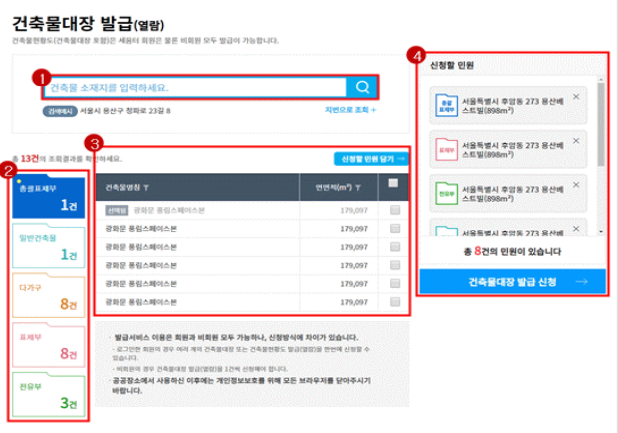Remove the 총괄표제부 item with its X button
The width and height of the screenshot is (618, 433).
576,97
